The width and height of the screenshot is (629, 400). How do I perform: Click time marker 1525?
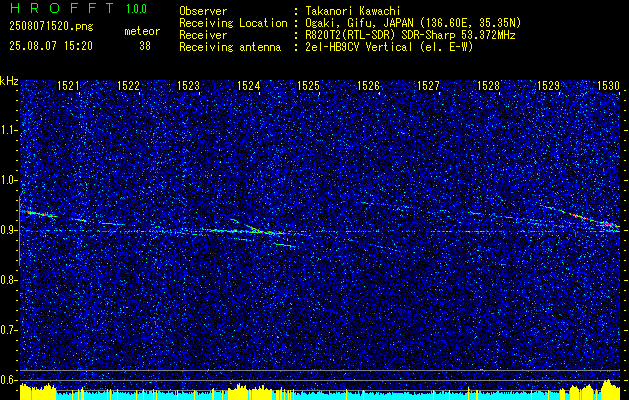[308, 85]
